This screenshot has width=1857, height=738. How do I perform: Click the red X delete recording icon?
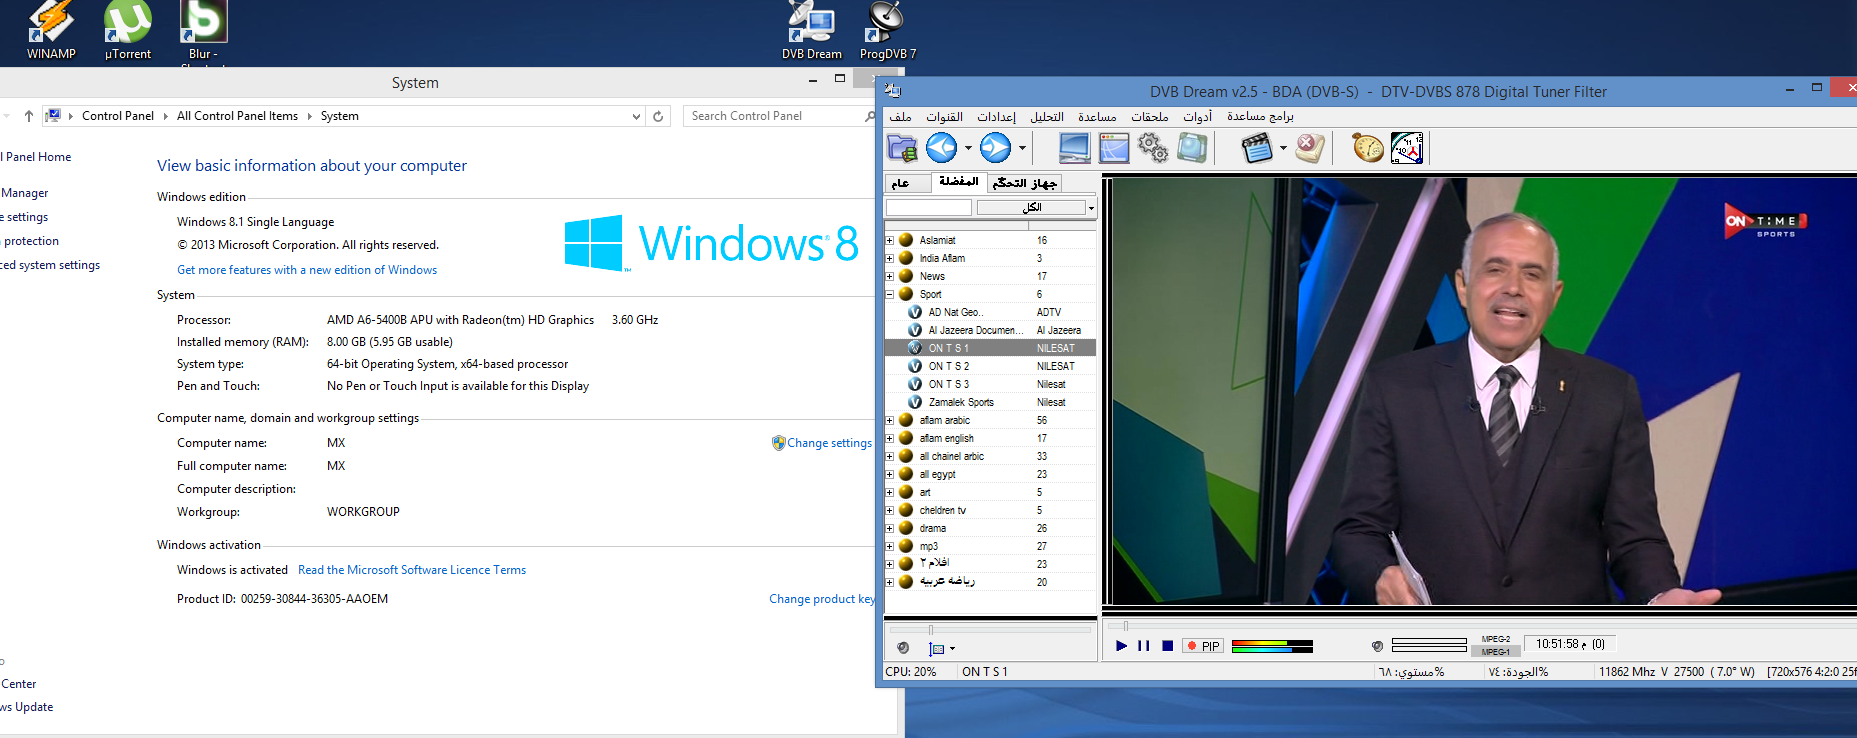coord(1310,148)
